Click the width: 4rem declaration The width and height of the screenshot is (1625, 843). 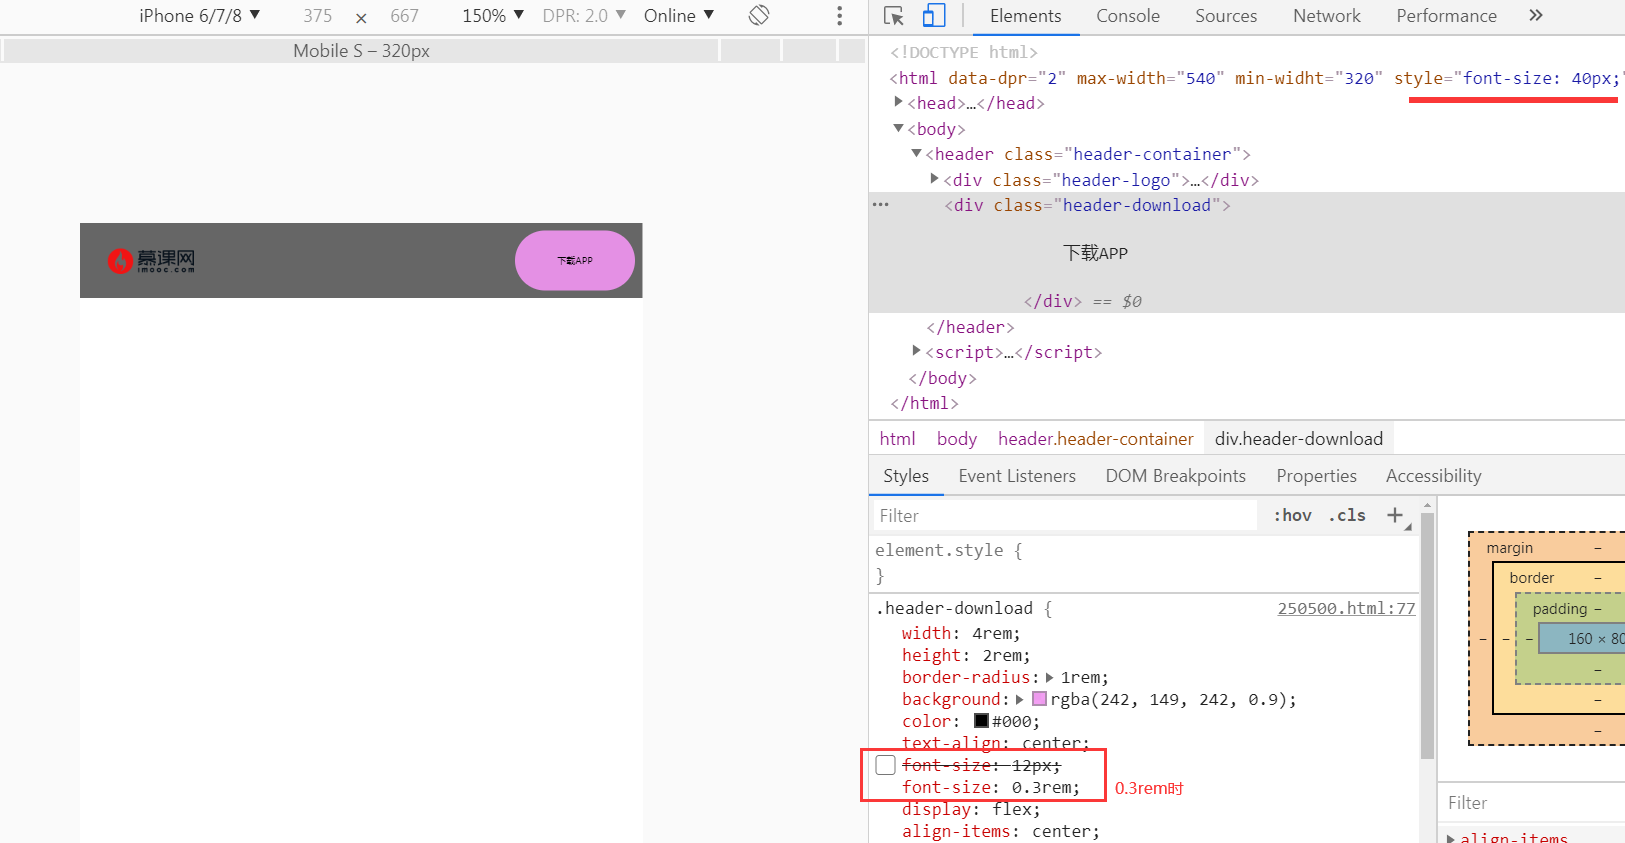tap(960, 633)
